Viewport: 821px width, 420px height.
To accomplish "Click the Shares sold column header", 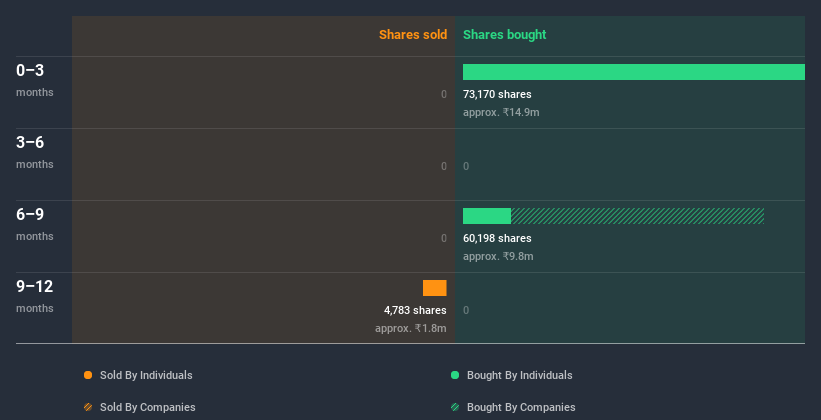I will 413,35.
